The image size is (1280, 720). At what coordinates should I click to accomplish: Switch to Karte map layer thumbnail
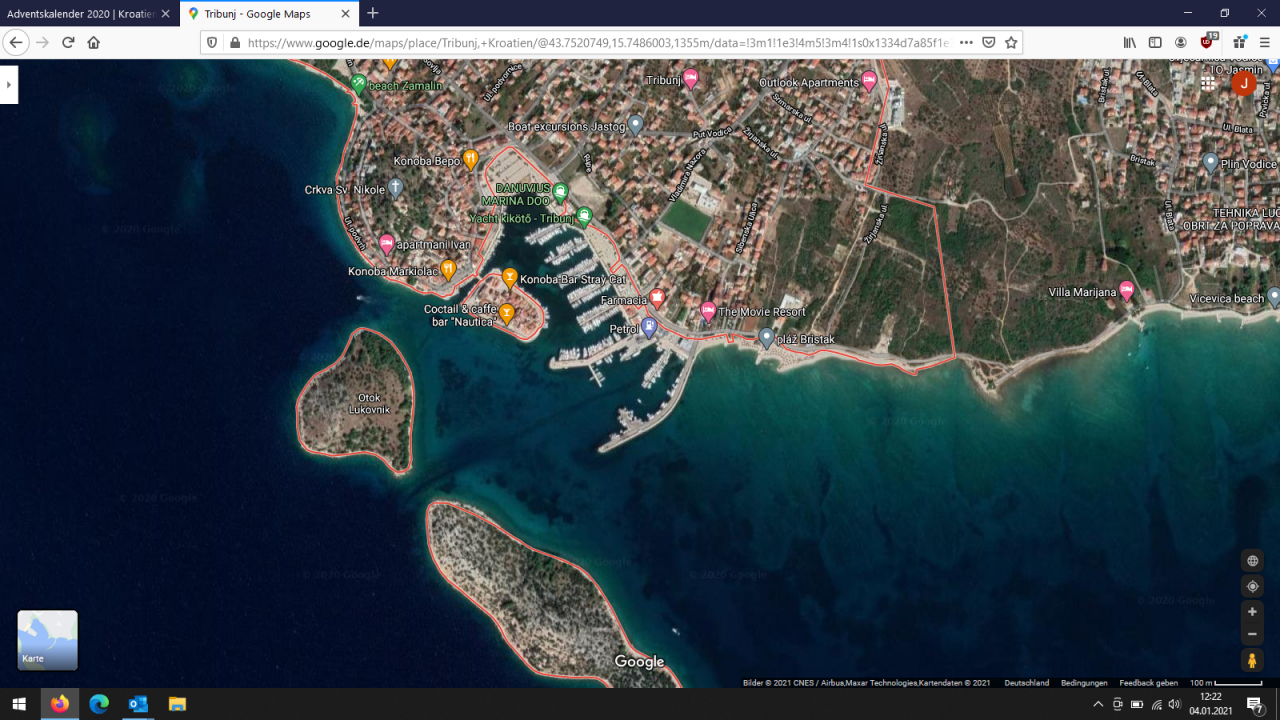pos(47,640)
